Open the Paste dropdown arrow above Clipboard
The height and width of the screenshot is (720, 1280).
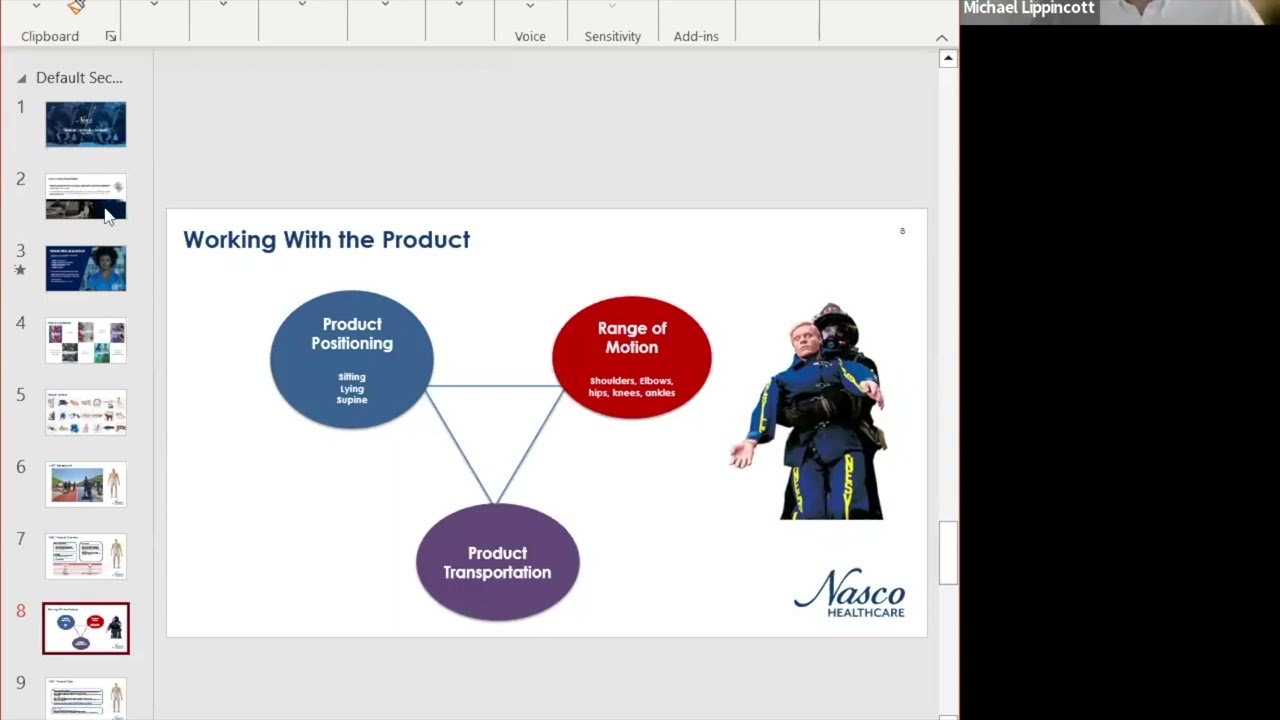36,5
